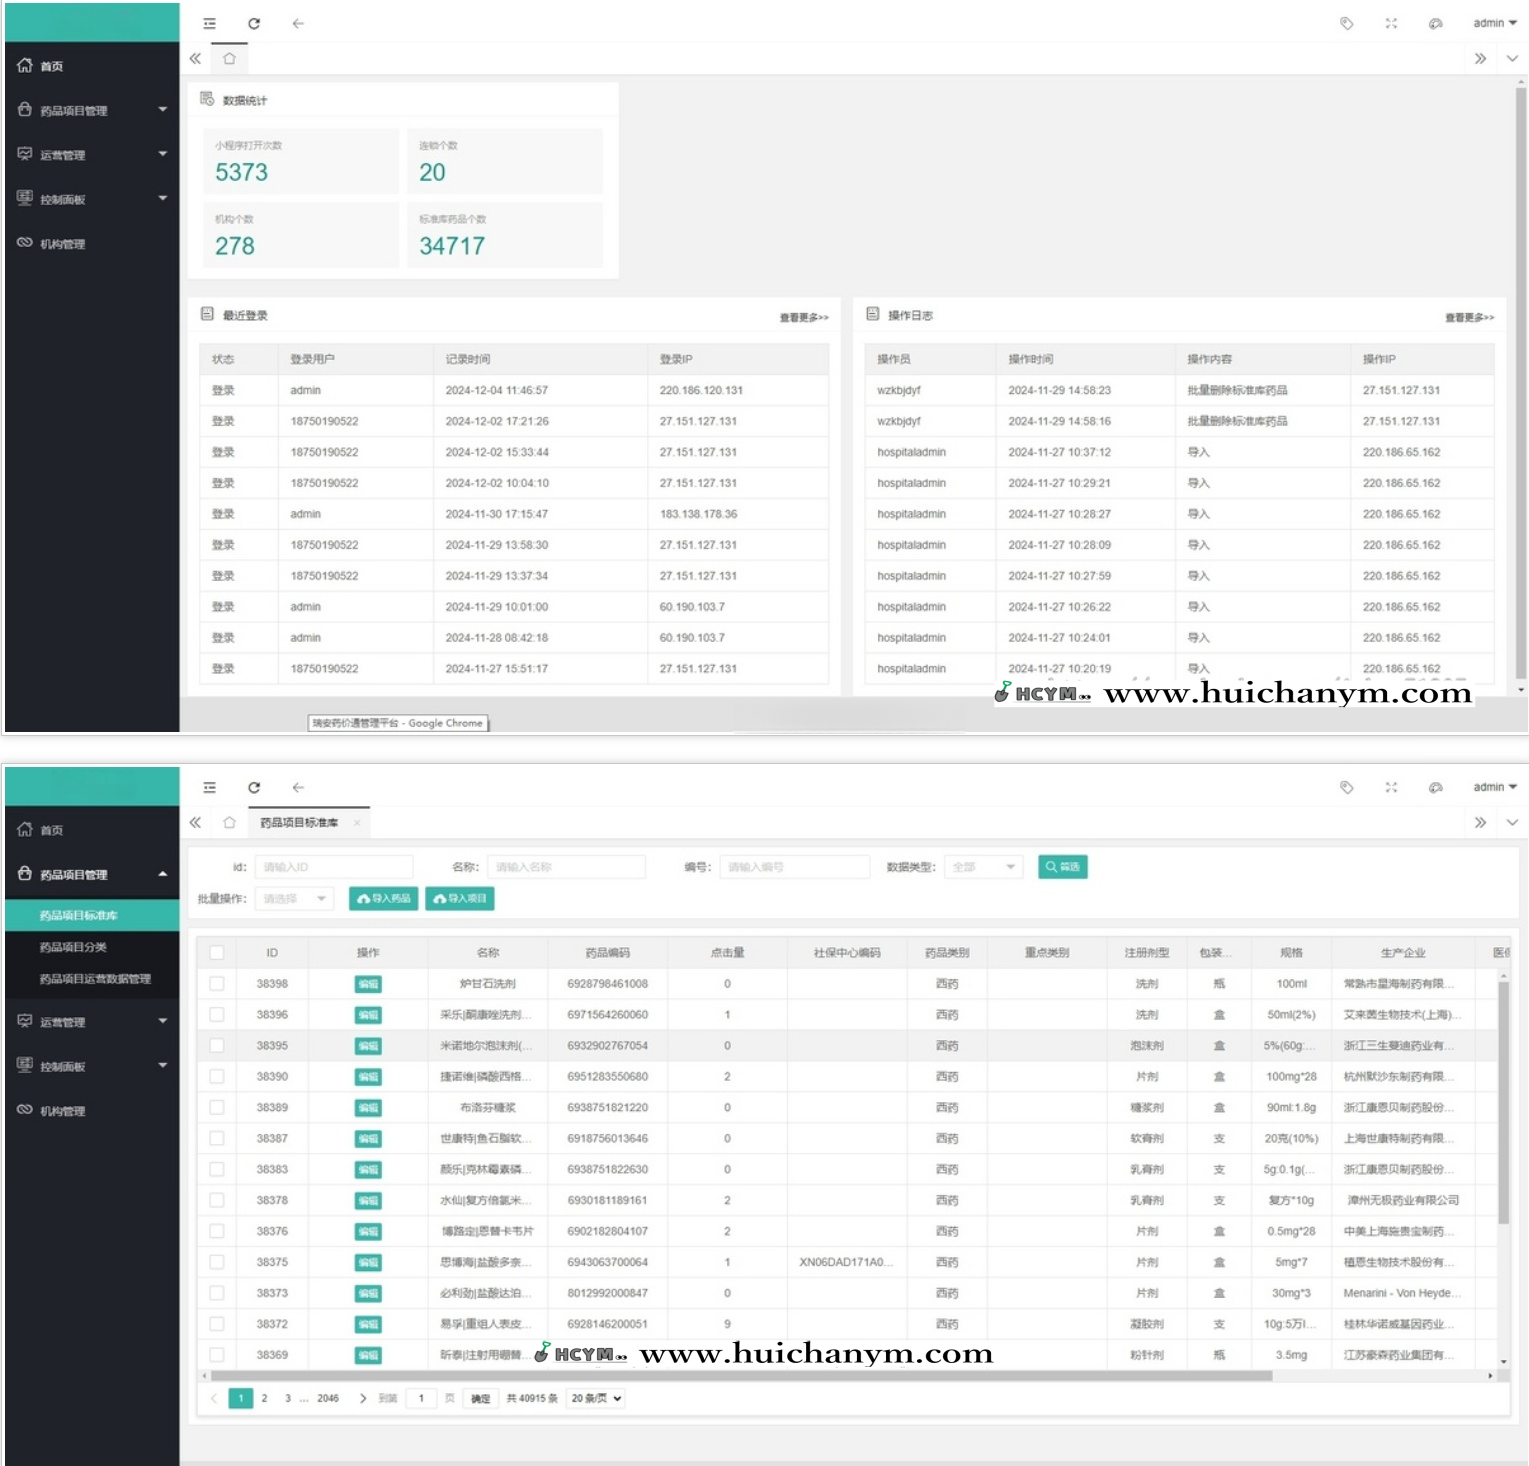Close the 药品项目标准库 tab
Screen dimensions: 1529x1466
[357, 823]
